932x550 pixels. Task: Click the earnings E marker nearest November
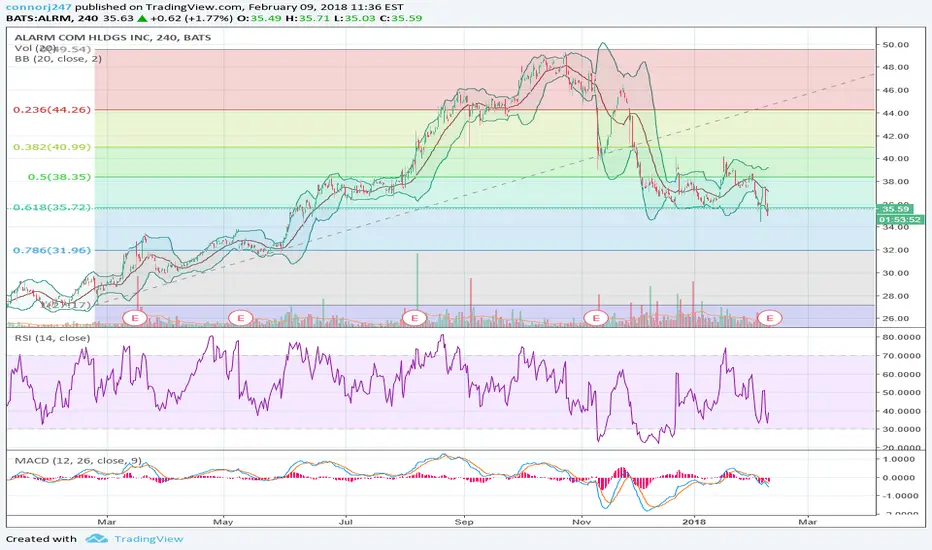tap(596, 318)
